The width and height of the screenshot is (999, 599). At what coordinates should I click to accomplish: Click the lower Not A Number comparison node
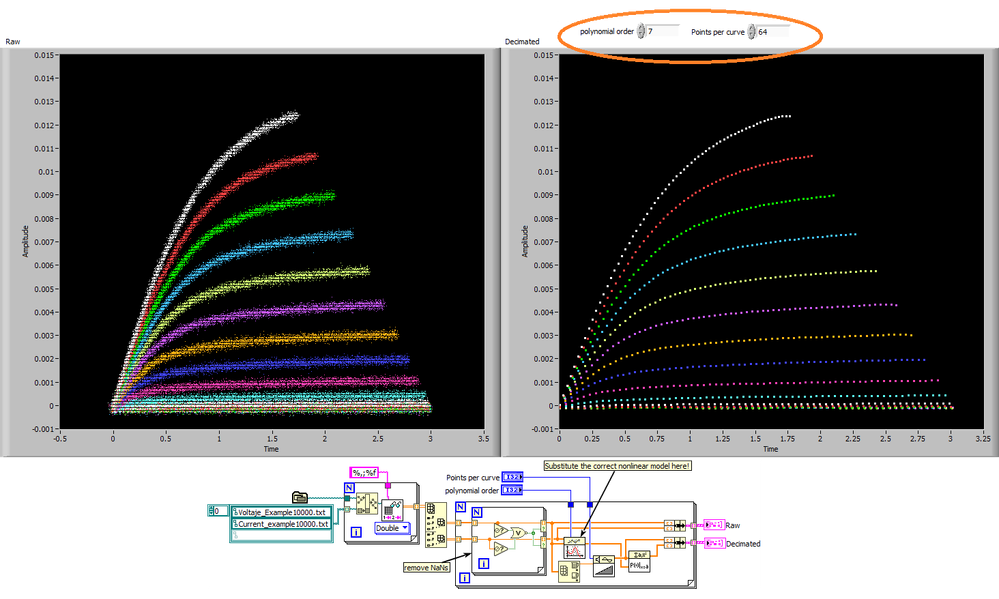500,549
